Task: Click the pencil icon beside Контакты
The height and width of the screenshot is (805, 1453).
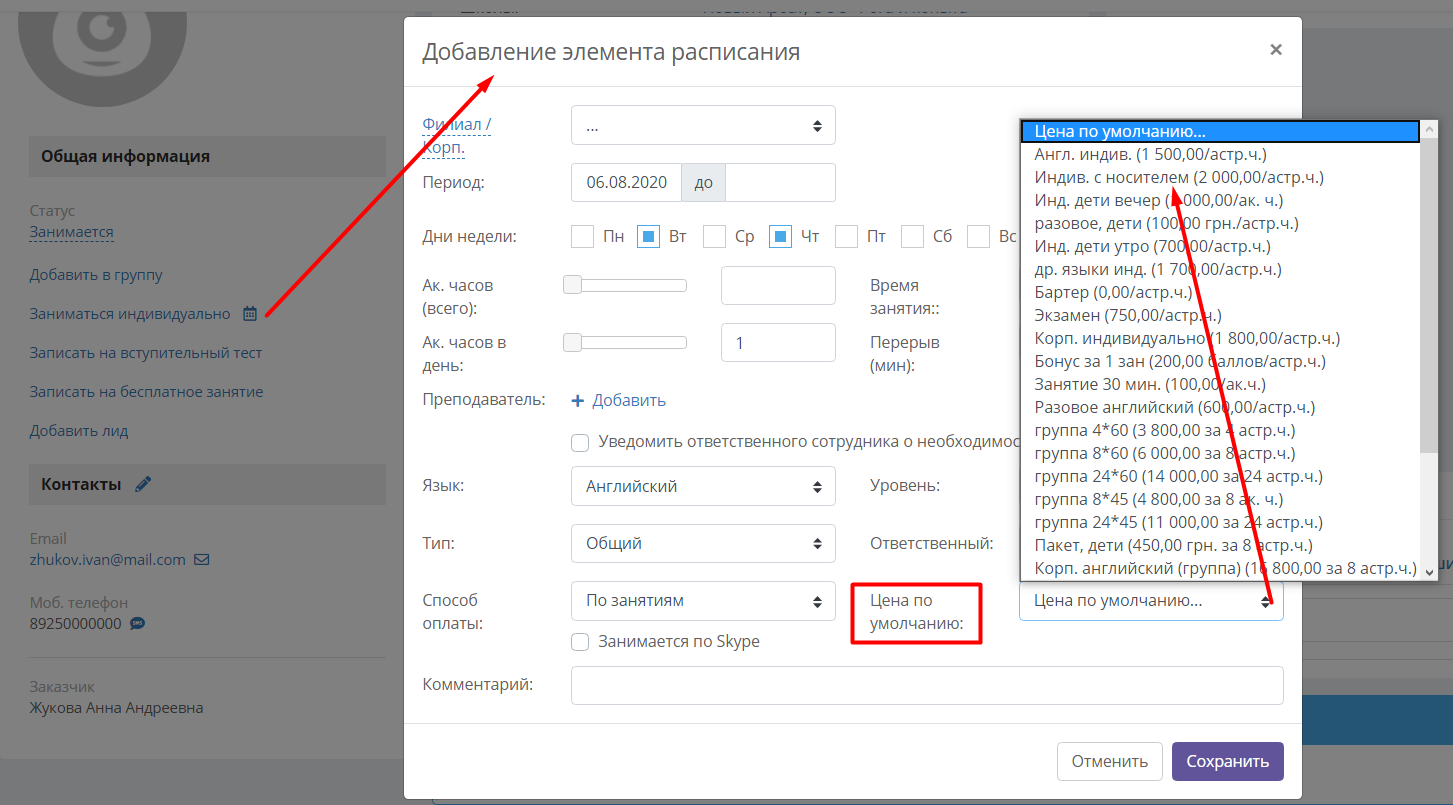Action: pos(143,484)
